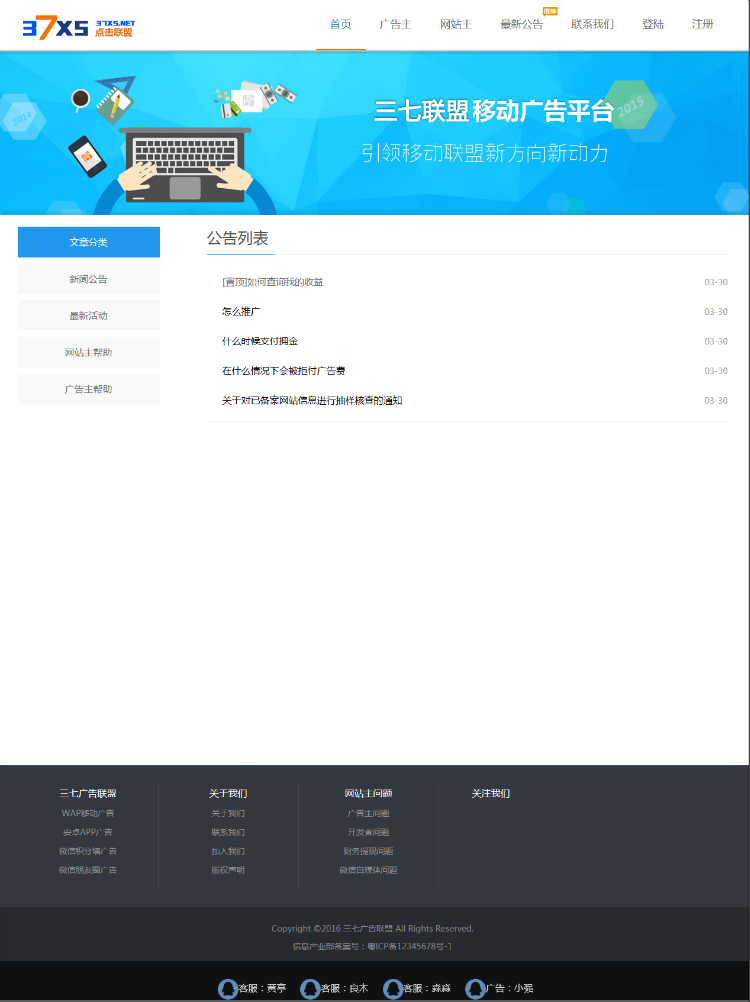Select the 最新活动 category
This screenshot has height=1002, width=750.
pos(89,316)
